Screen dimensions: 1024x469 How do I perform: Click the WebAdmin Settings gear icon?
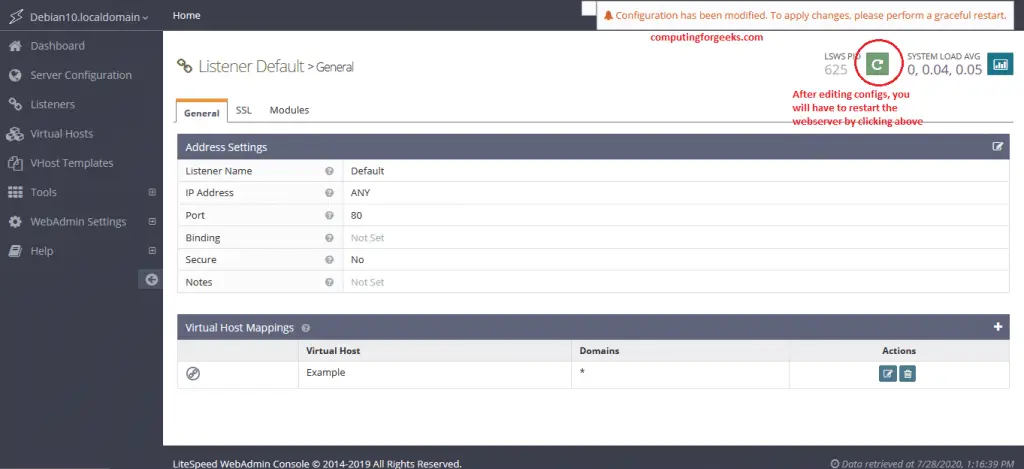pos(15,222)
